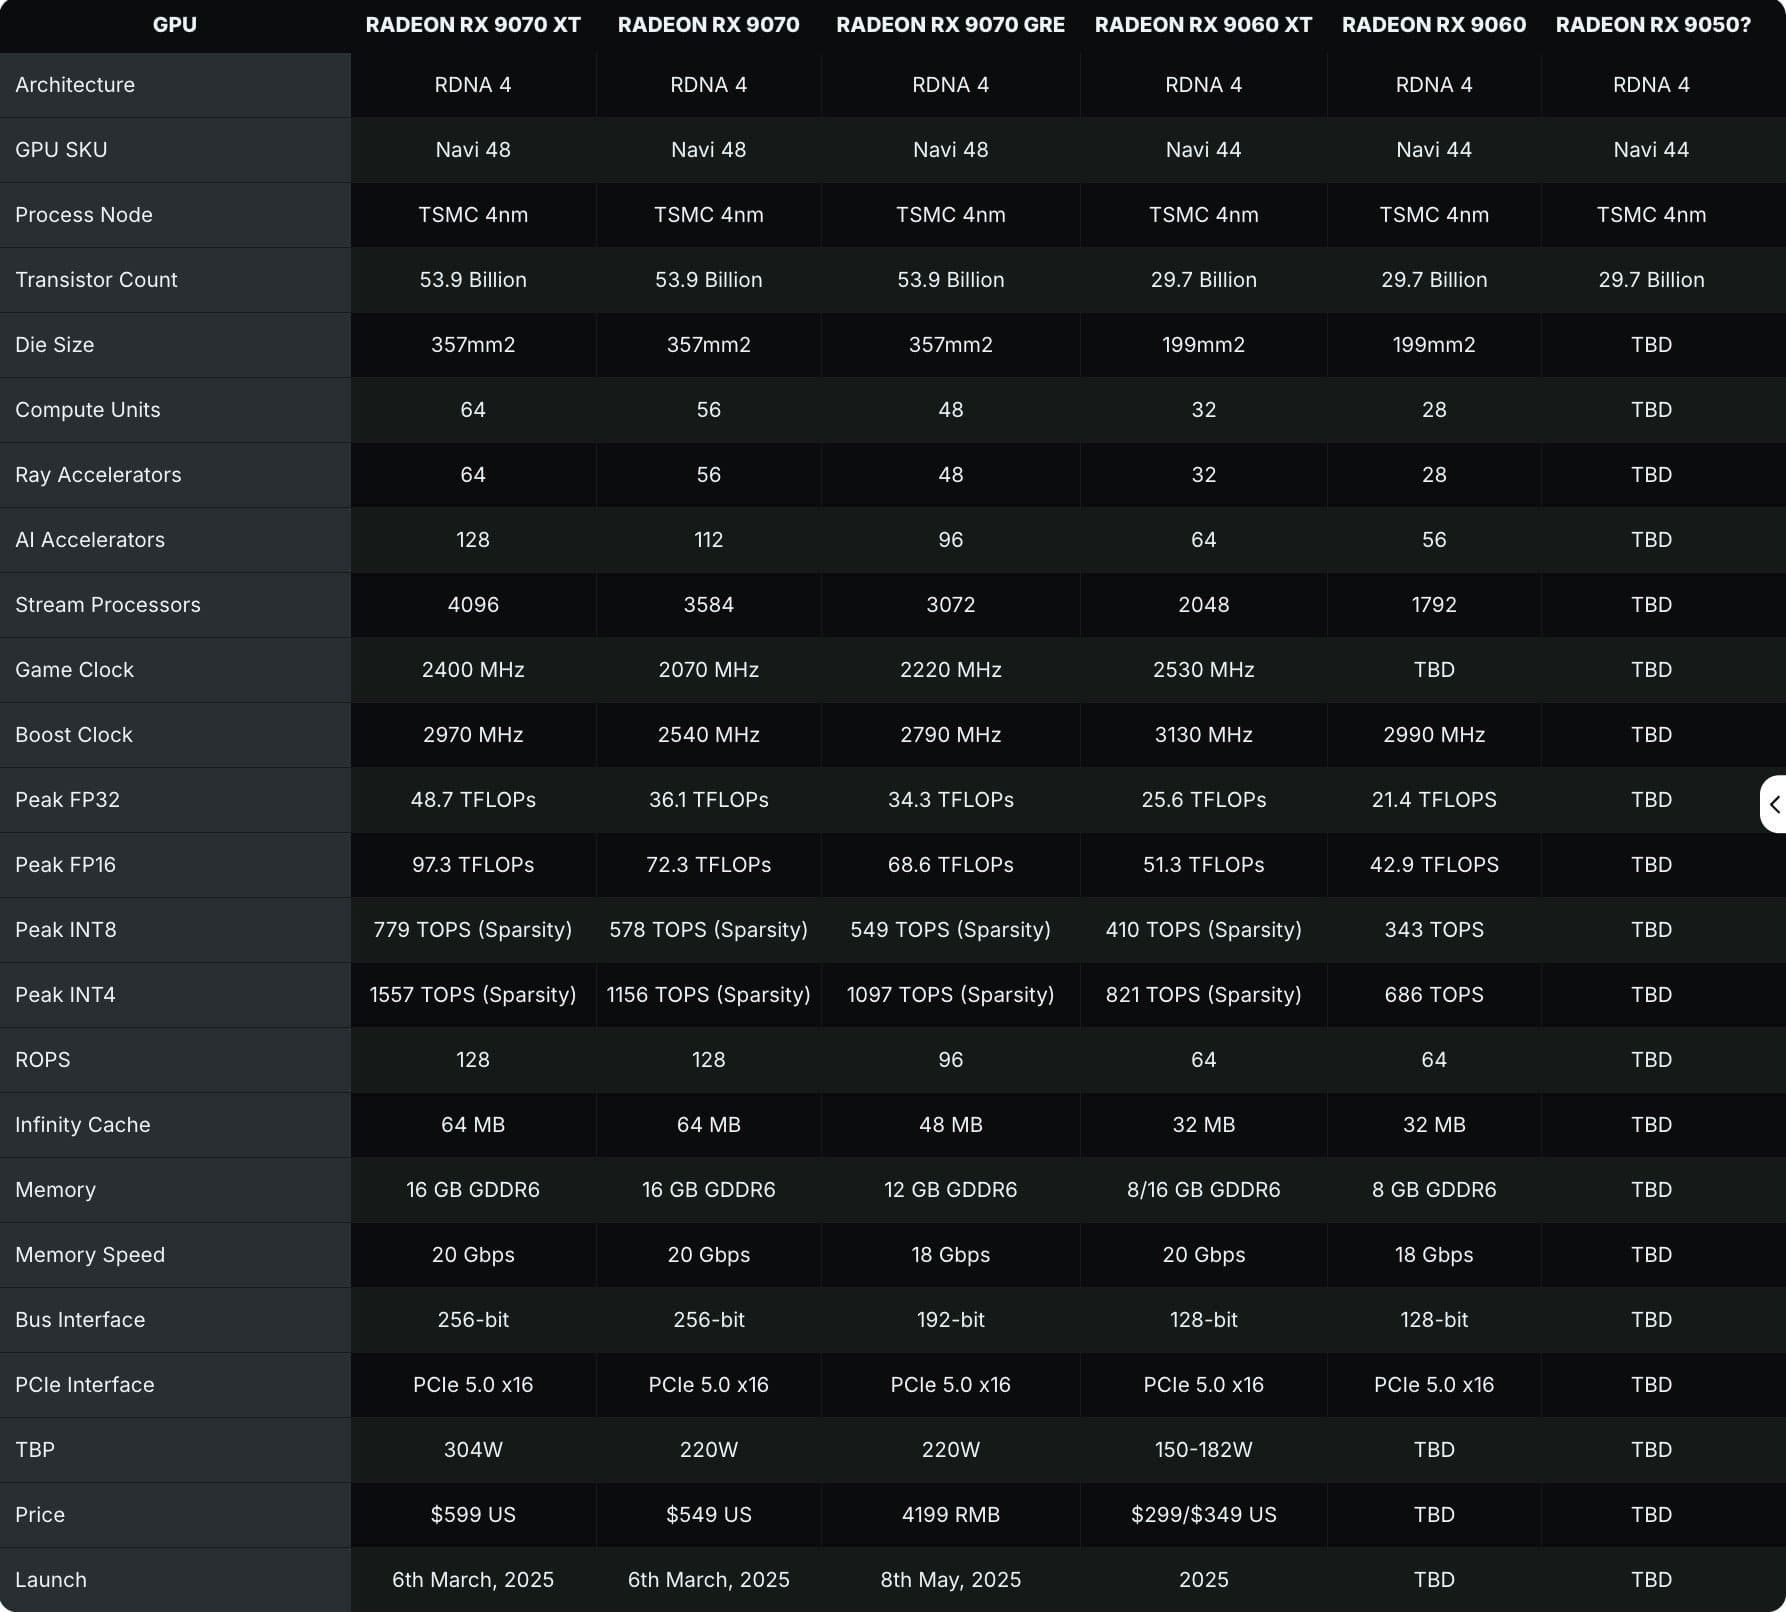Select the 304W TBP cell
Viewport: 1786px width, 1612px height.
(473, 1450)
